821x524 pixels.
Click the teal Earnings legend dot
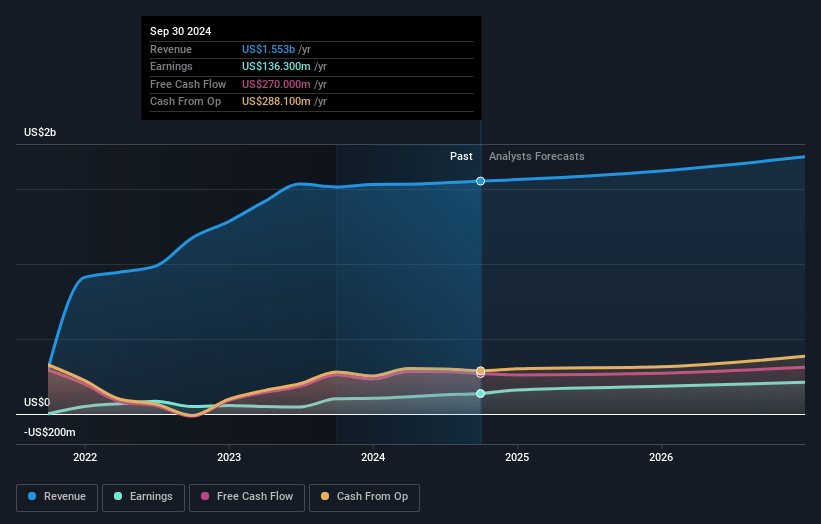pyautogui.click(x=118, y=496)
